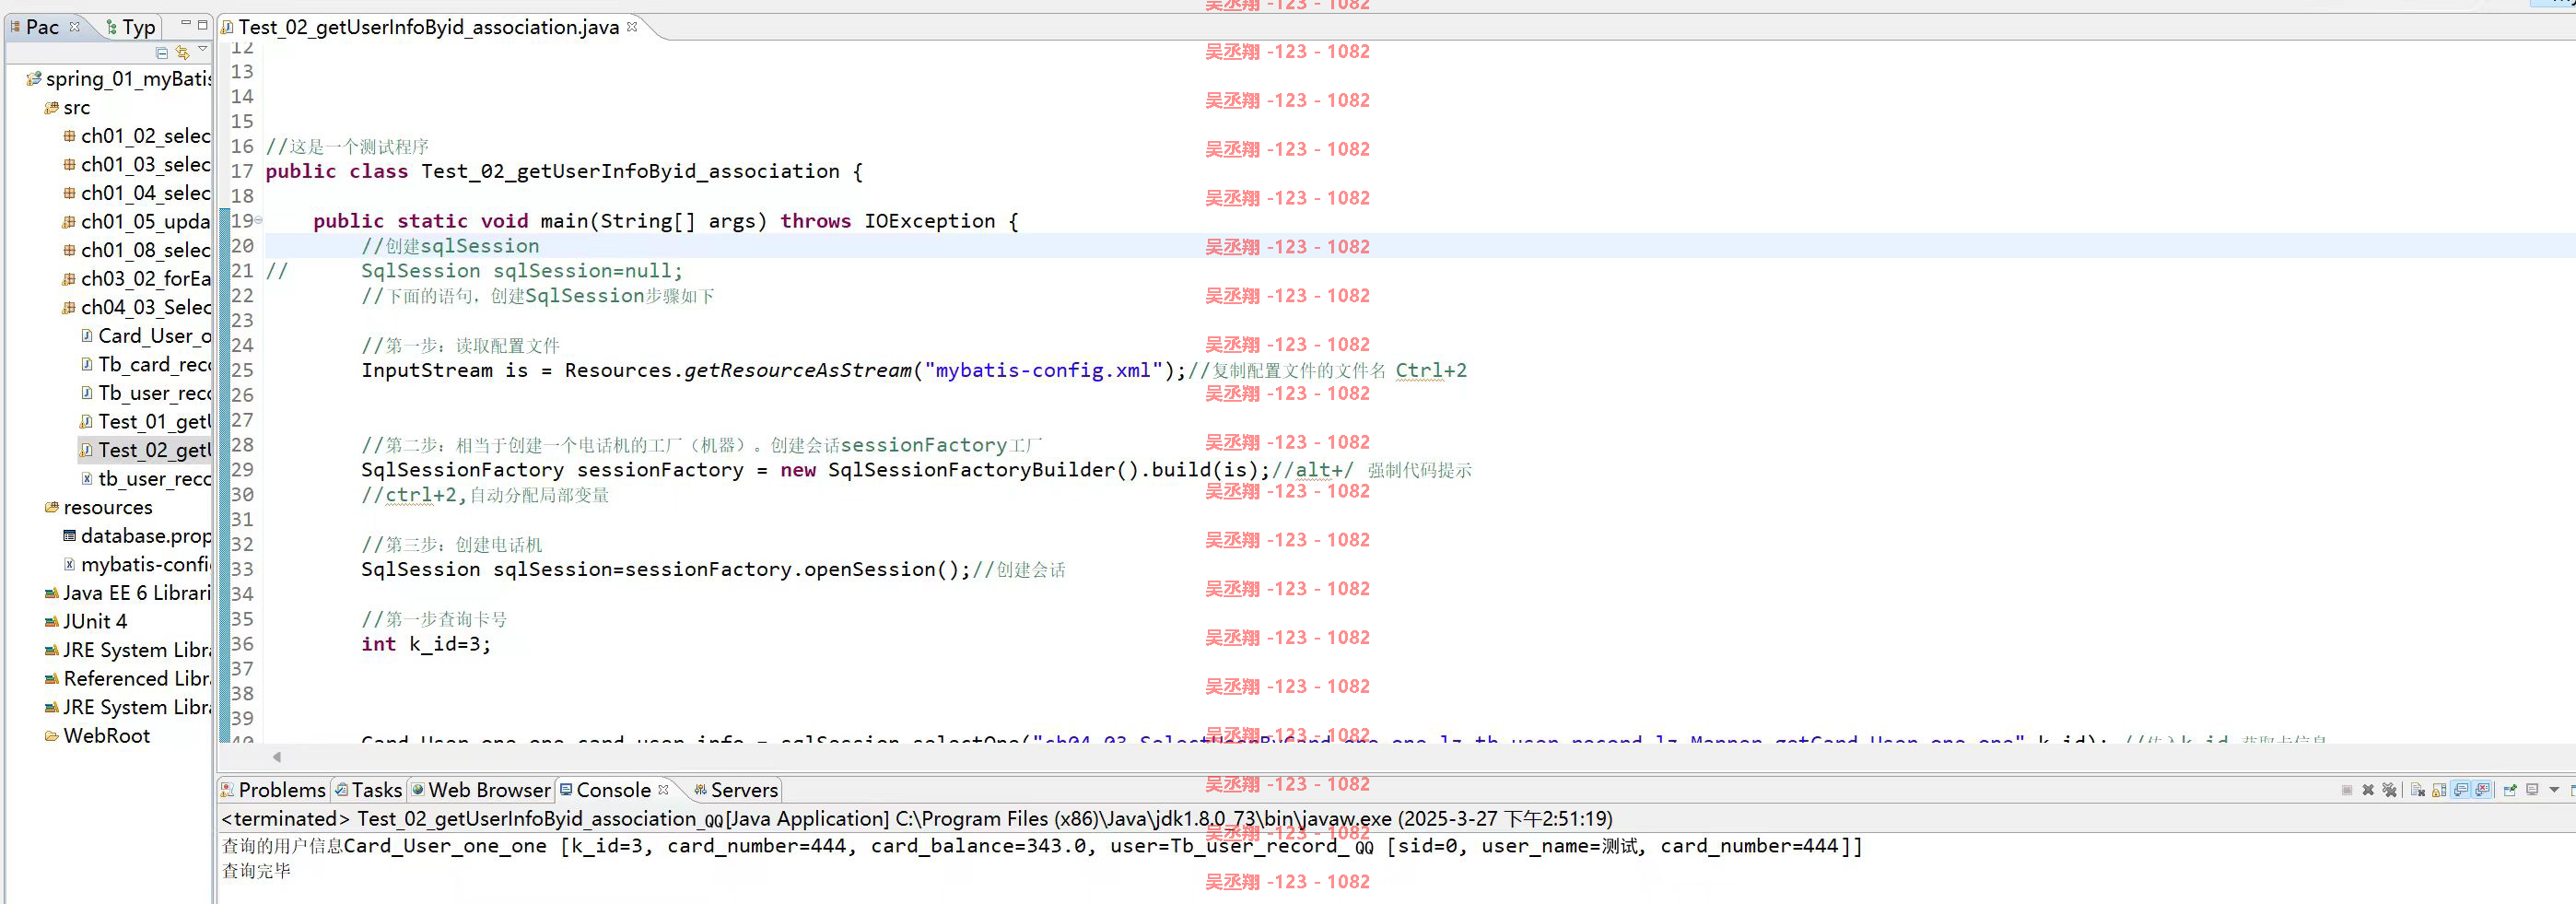The height and width of the screenshot is (904, 2576).
Task: Maximize the Package Explorer panel
Action: (x=202, y=24)
